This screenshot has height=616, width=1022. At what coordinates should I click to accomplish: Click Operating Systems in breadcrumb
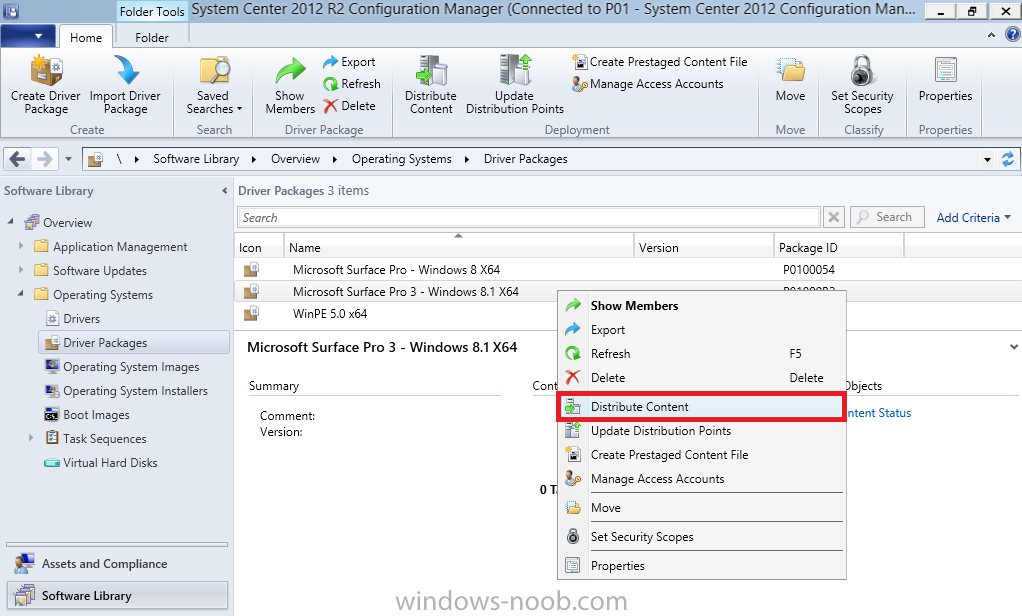(402, 159)
